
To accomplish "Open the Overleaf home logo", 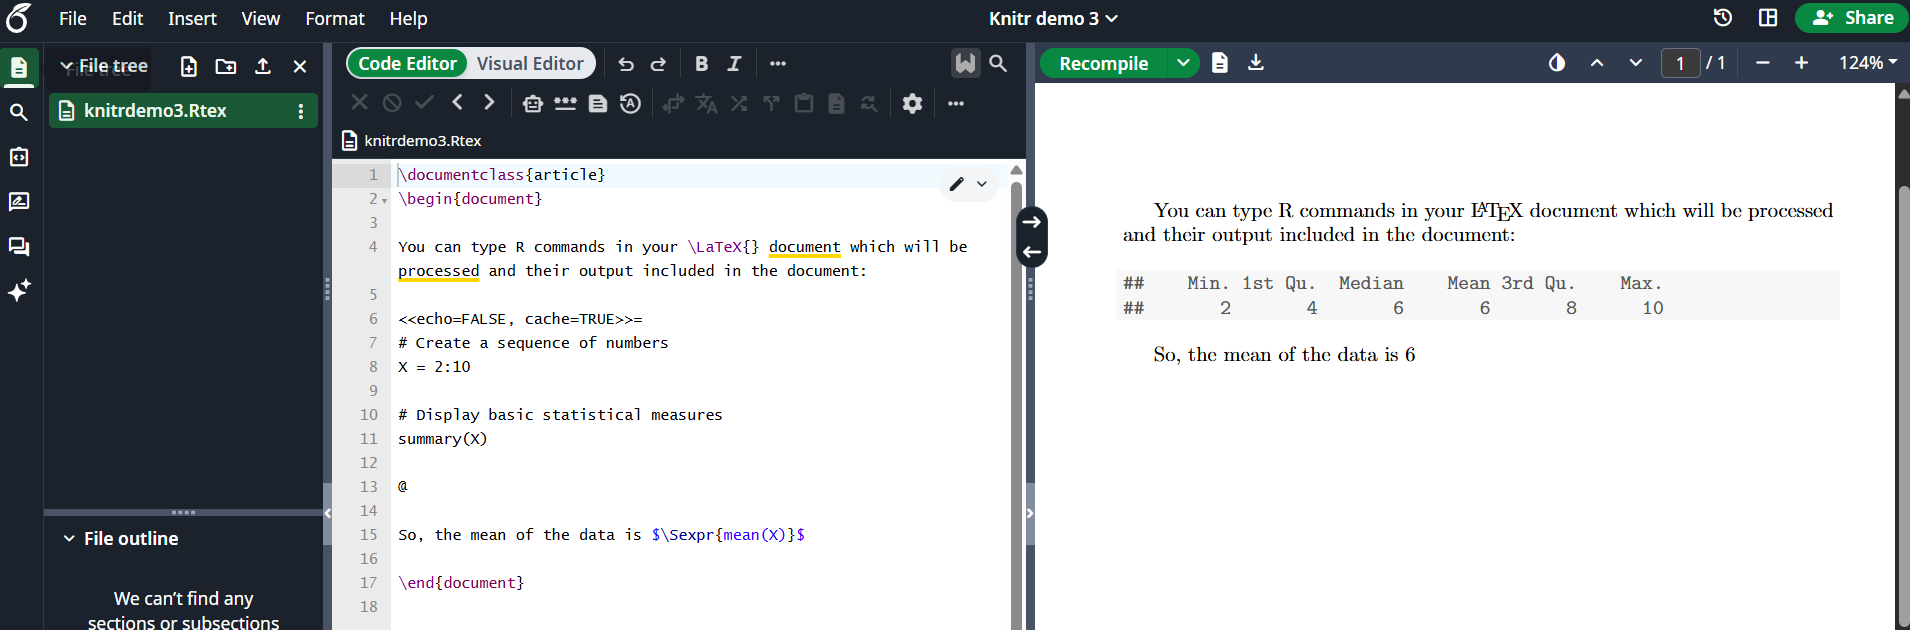I will click(19, 18).
